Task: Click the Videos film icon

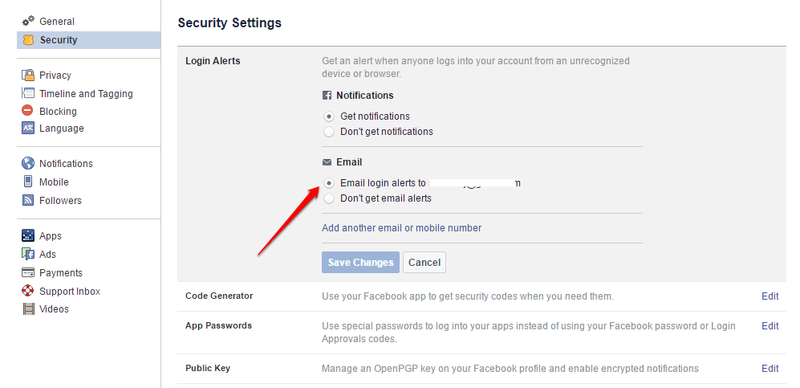Action: tap(28, 309)
